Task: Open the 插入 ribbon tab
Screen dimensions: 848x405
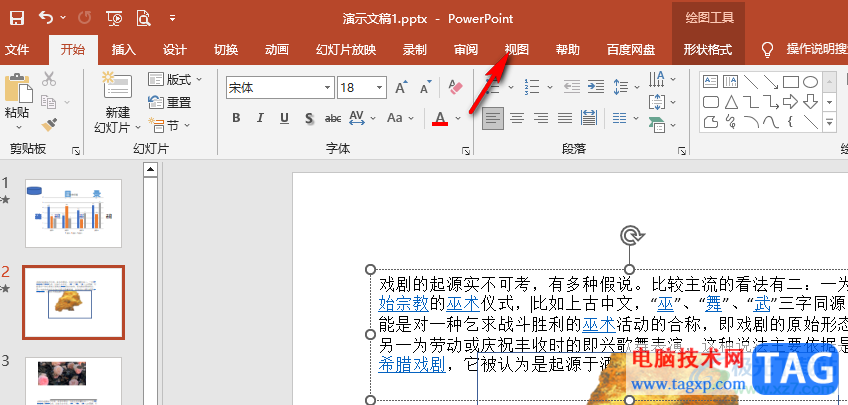Action: [124, 49]
